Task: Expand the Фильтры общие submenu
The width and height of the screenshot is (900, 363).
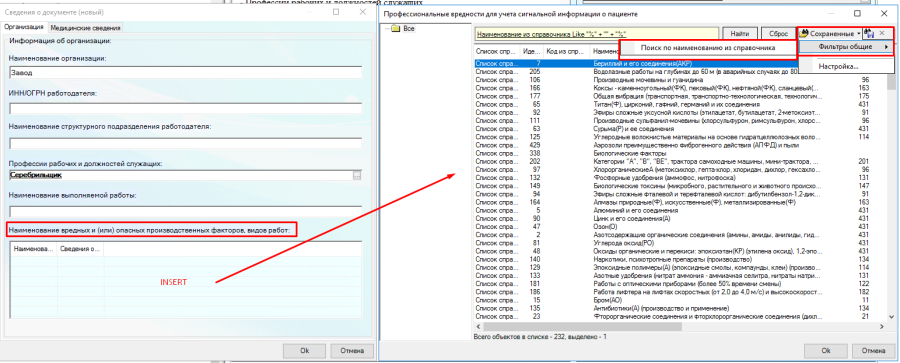Action: tap(846, 47)
